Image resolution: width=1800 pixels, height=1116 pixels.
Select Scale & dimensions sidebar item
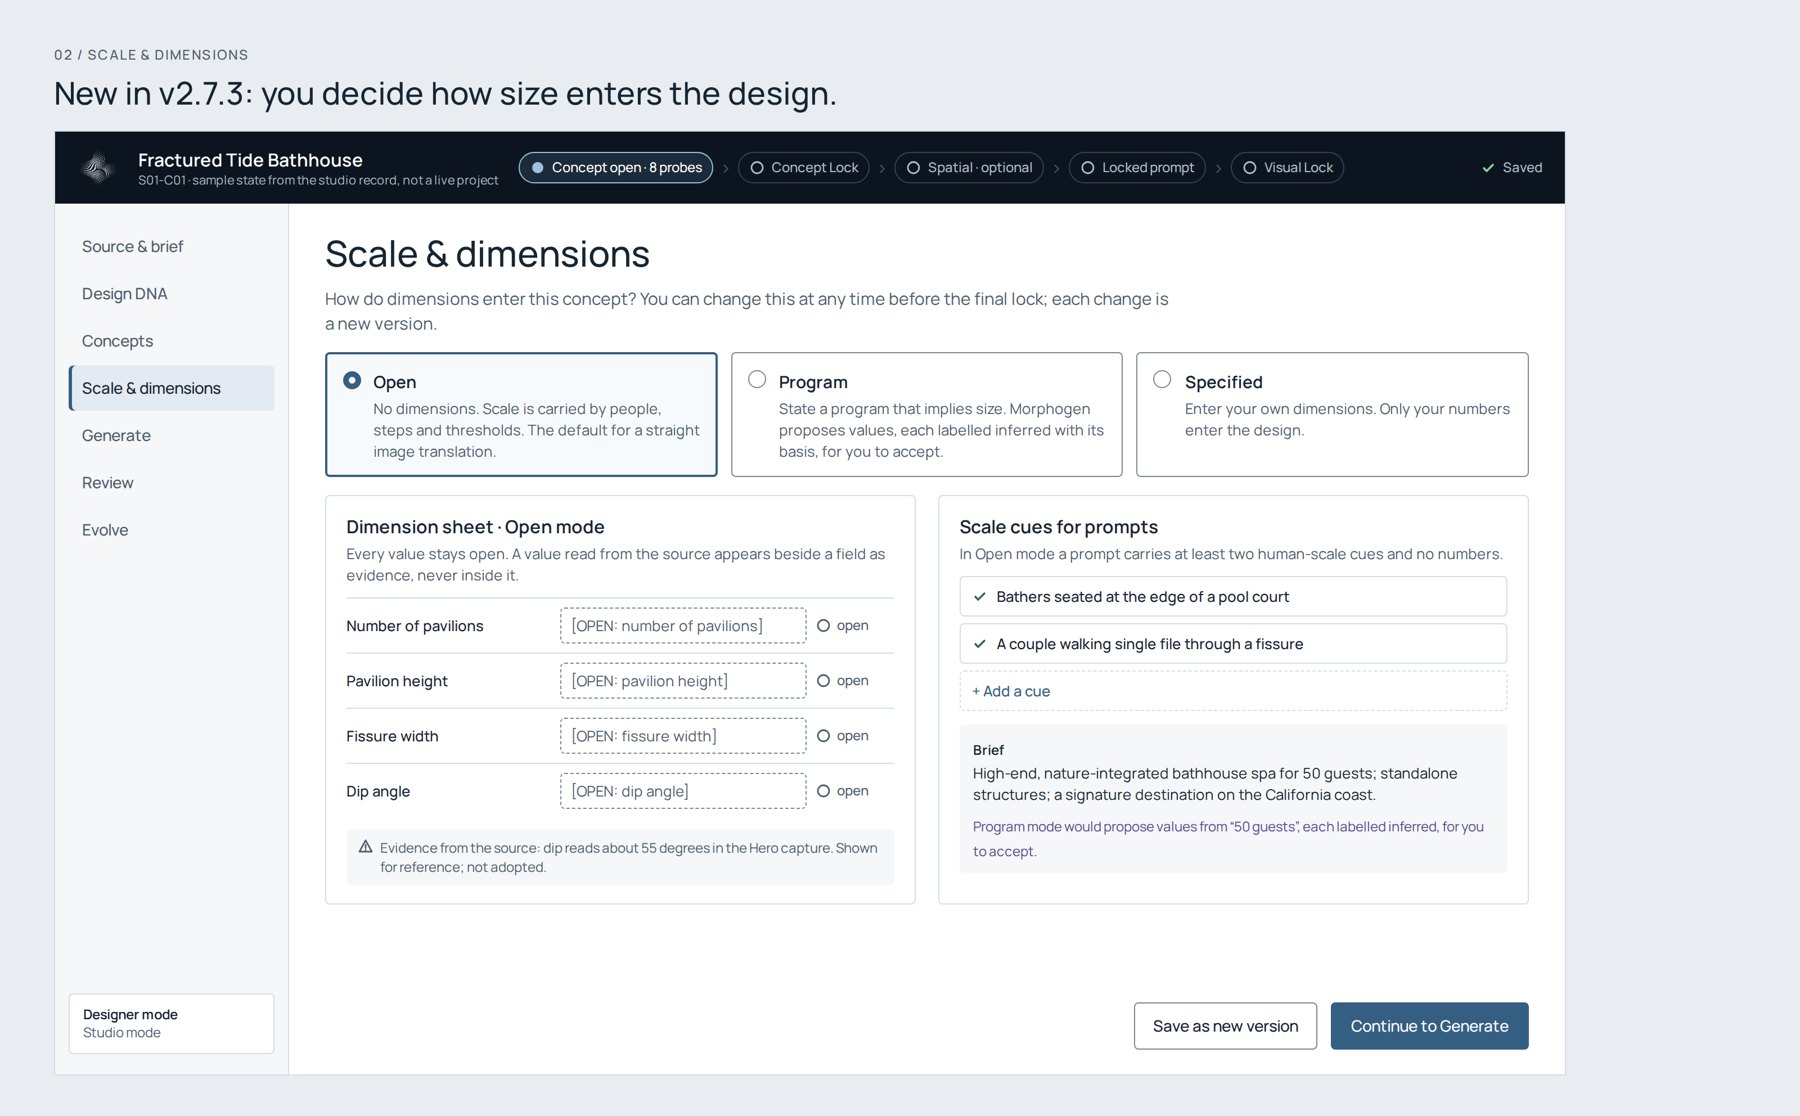tap(171, 388)
